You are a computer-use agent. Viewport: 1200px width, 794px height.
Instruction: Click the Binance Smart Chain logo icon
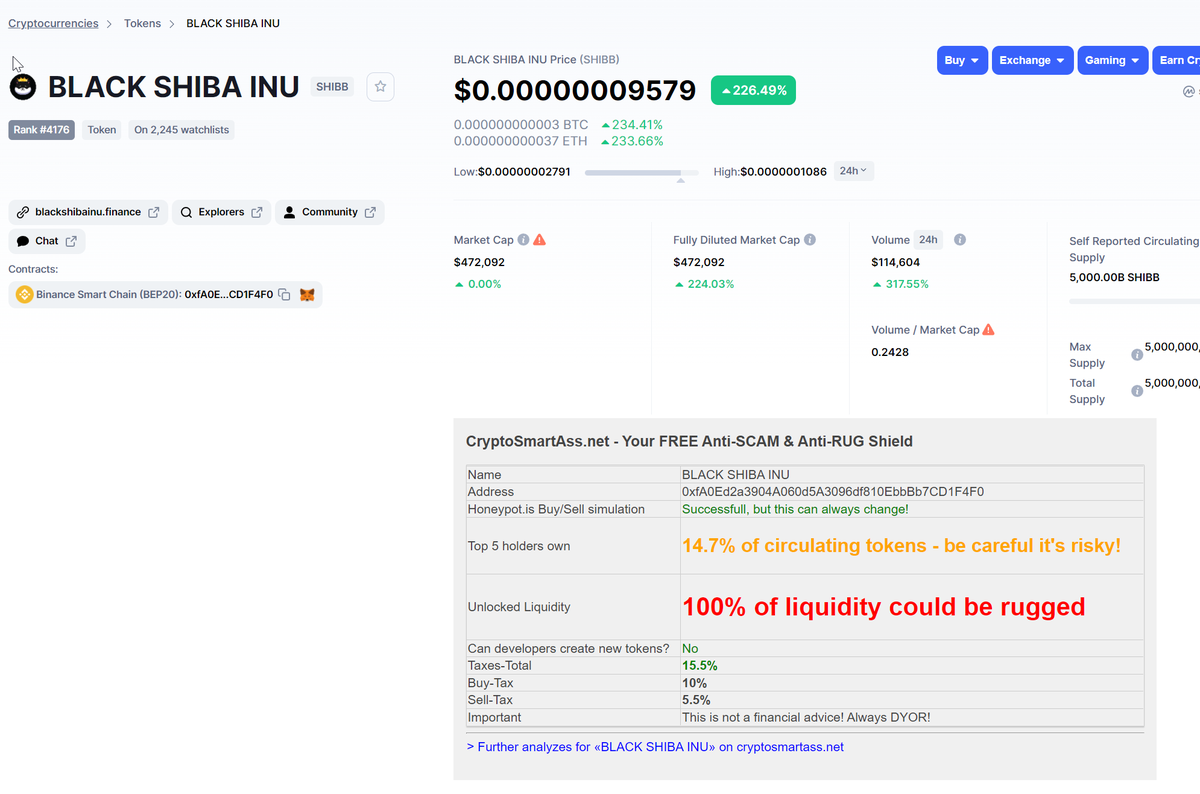pos(24,295)
